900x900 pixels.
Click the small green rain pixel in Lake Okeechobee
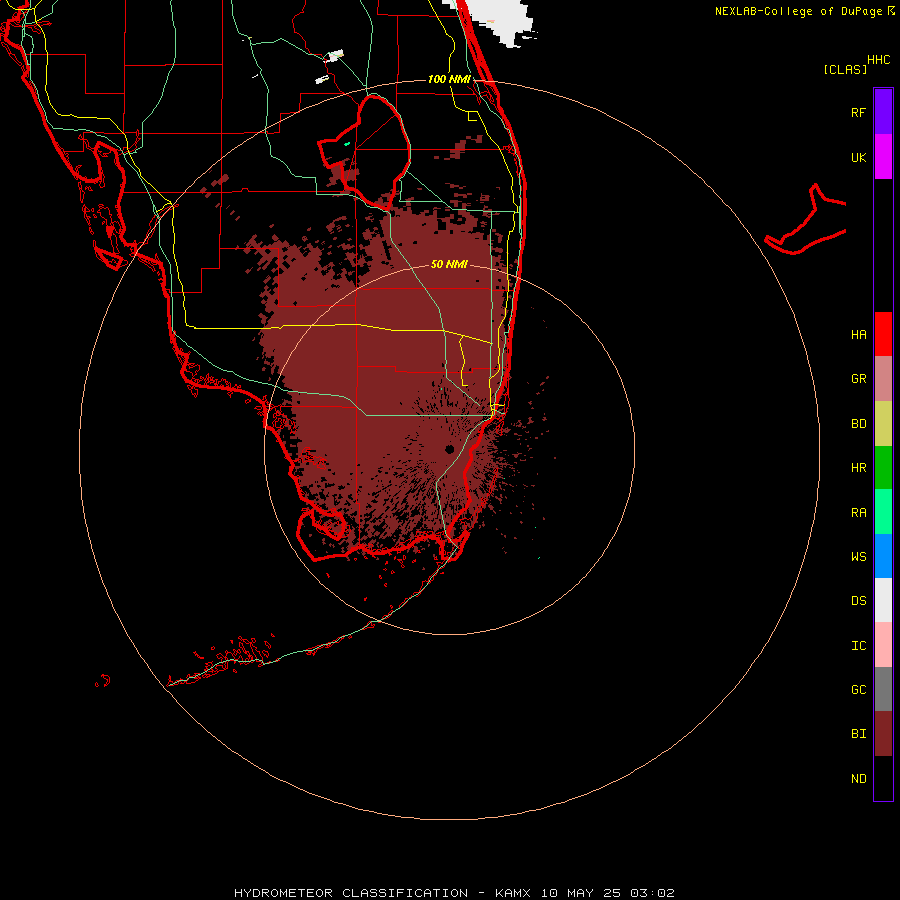click(x=347, y=143)
